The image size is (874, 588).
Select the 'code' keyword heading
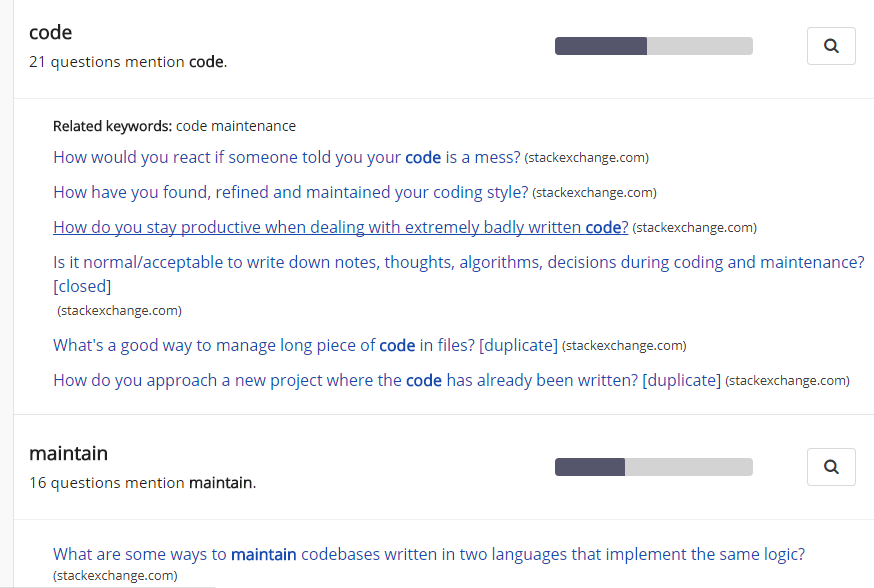[x=50, y=32]
